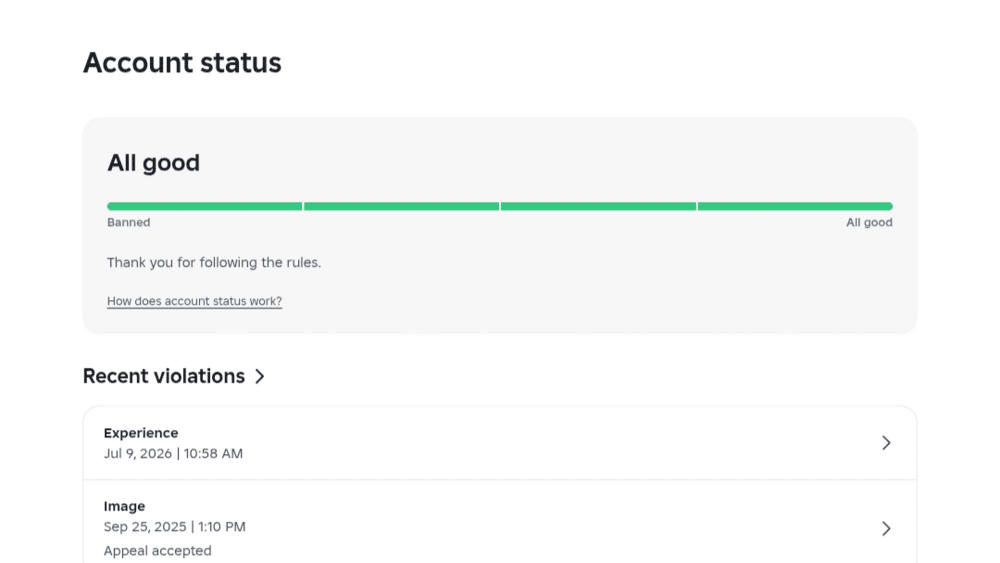
Task: Click the small All good label under bar
Action: tap(869, 223)
